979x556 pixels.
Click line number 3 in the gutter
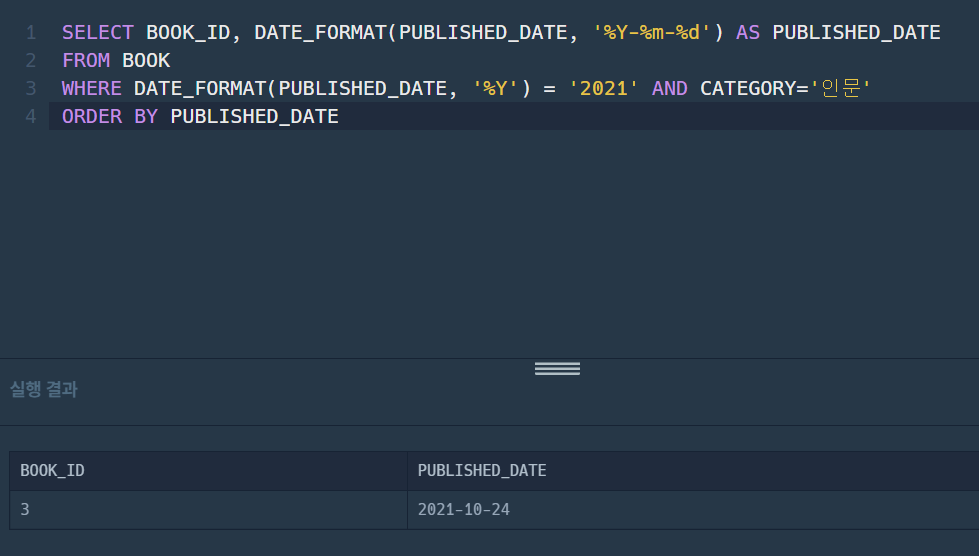(31, 89)
